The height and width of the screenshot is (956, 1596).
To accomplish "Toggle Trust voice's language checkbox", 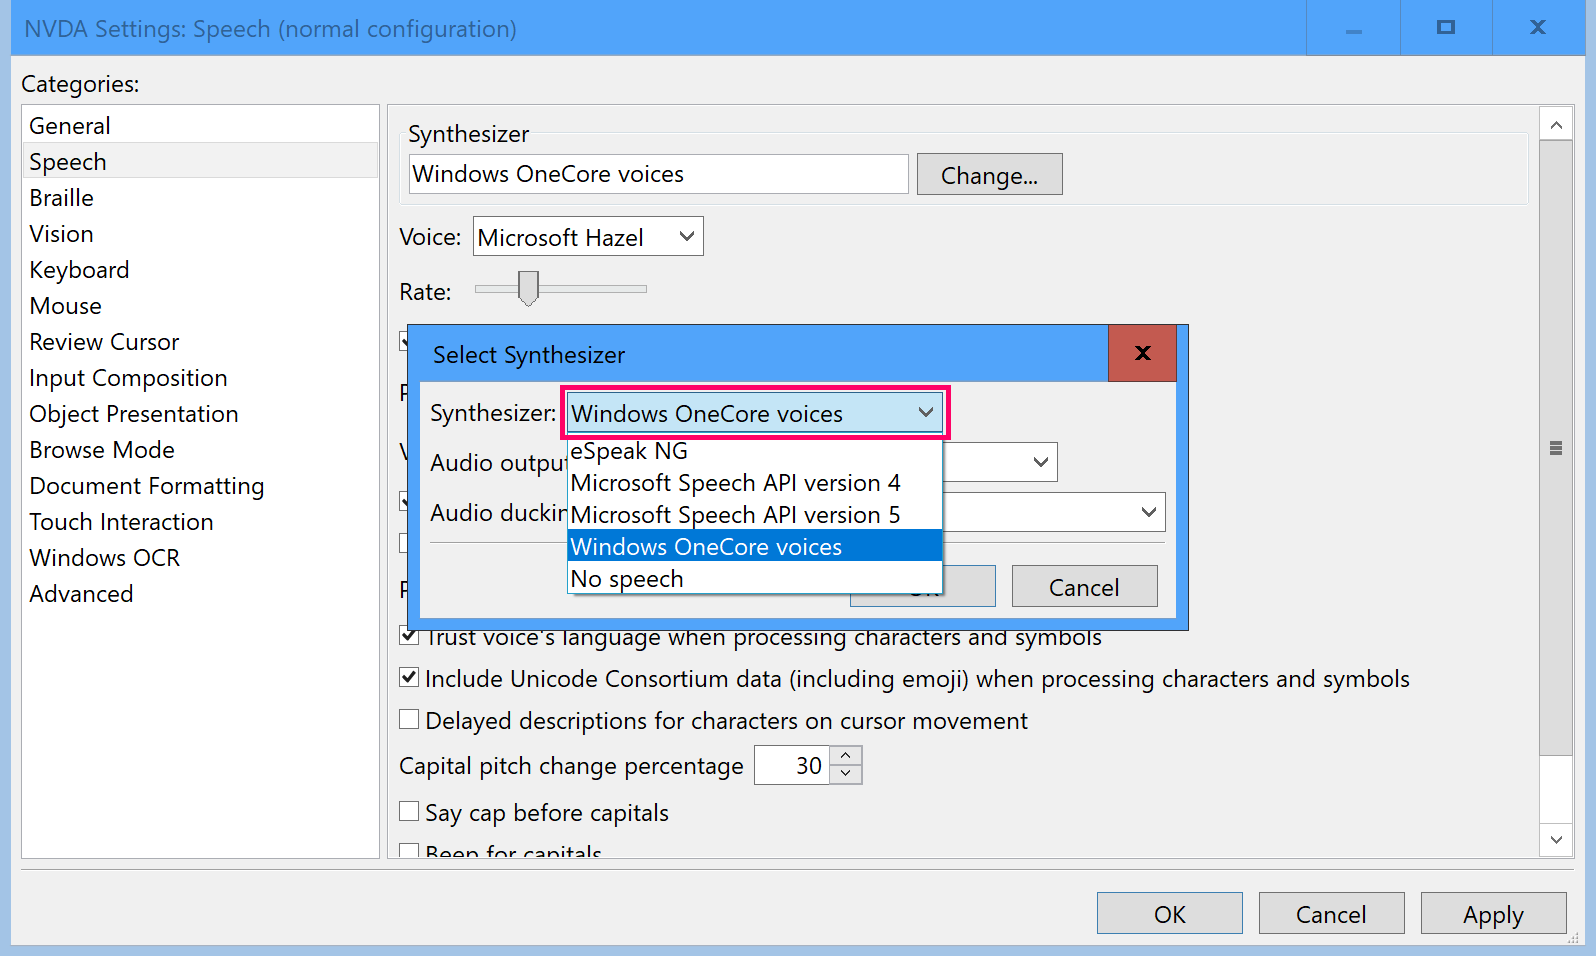I will [409, 636].
